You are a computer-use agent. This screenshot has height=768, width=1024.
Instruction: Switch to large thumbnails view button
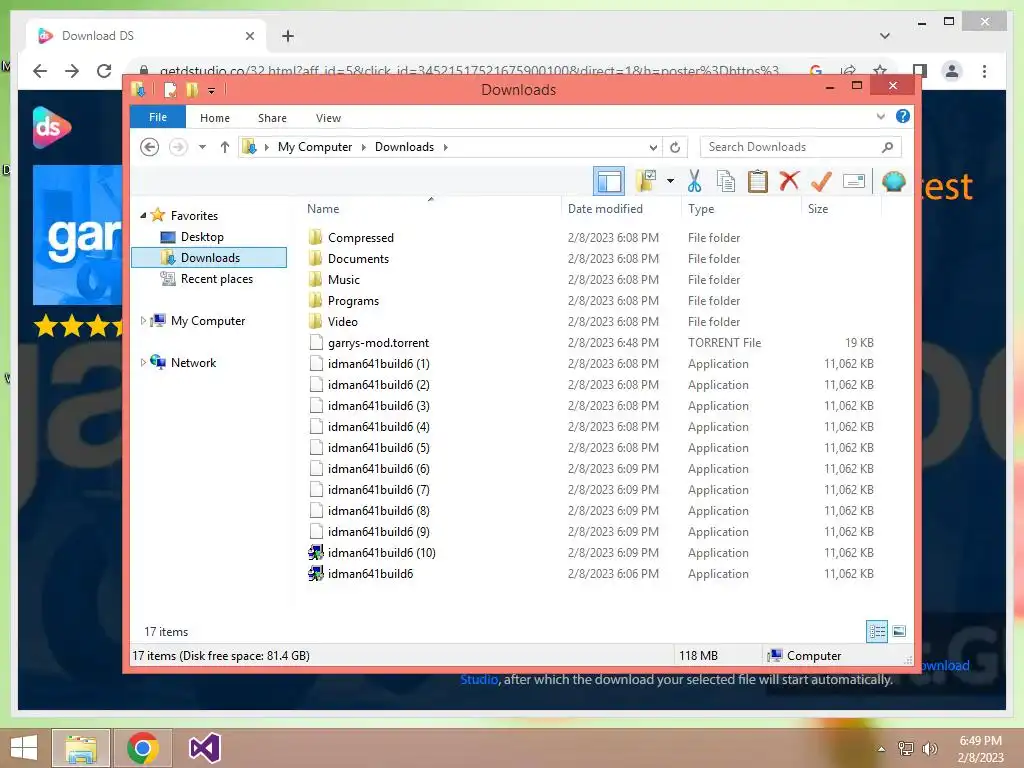pyautogui.click(x=899, y=631)
